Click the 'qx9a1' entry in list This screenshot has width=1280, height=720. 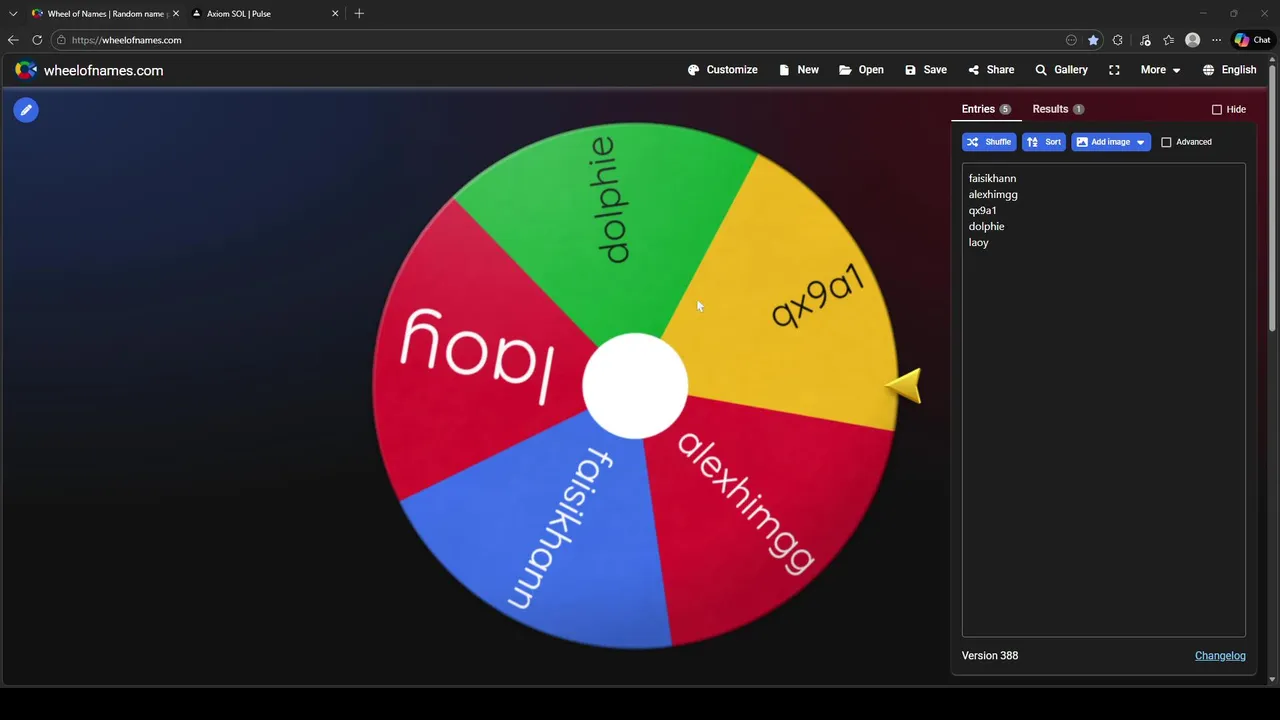coord(982,210)
